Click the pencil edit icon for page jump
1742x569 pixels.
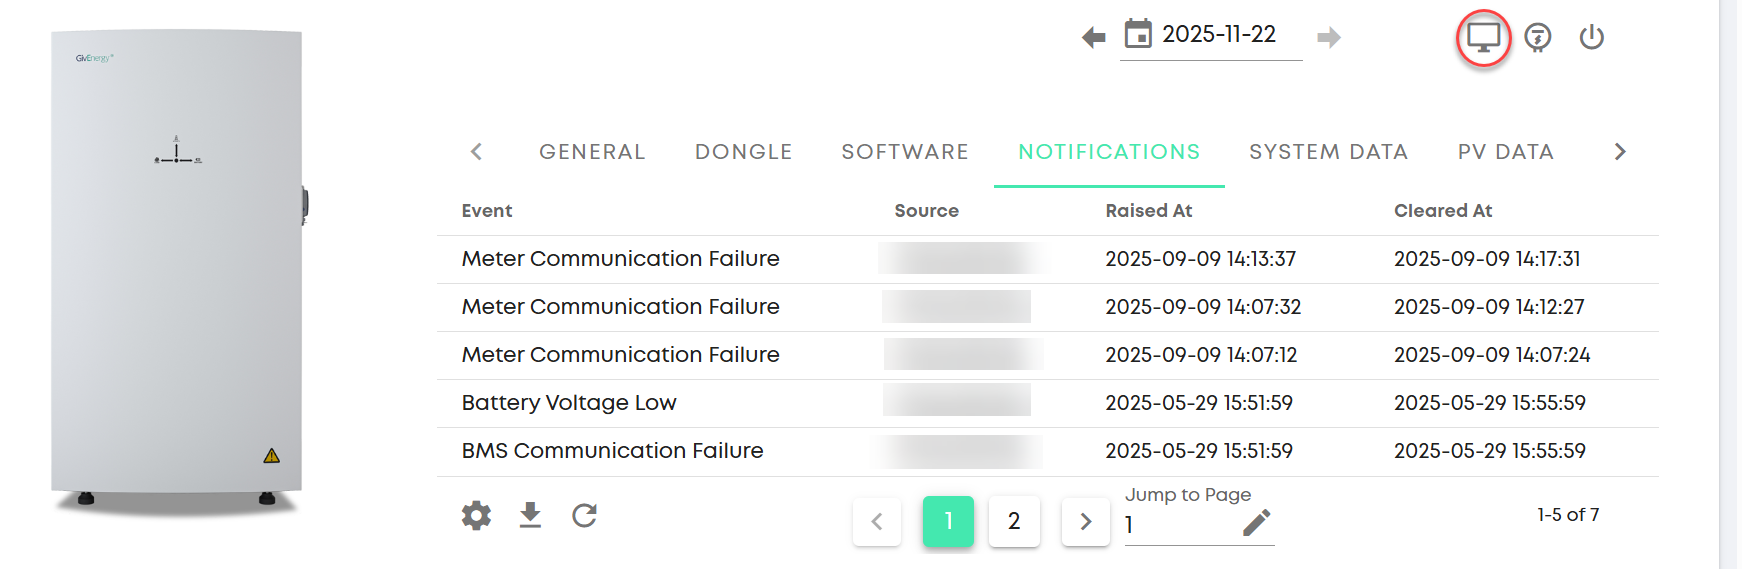click(1257, 523)
